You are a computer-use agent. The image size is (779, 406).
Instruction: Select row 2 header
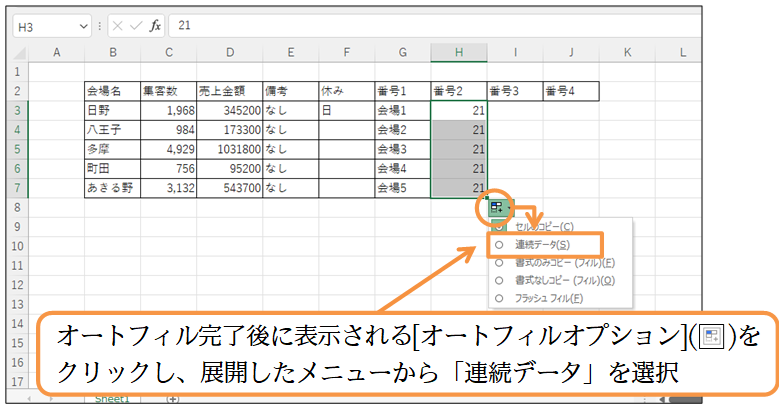tap(17, 91)
